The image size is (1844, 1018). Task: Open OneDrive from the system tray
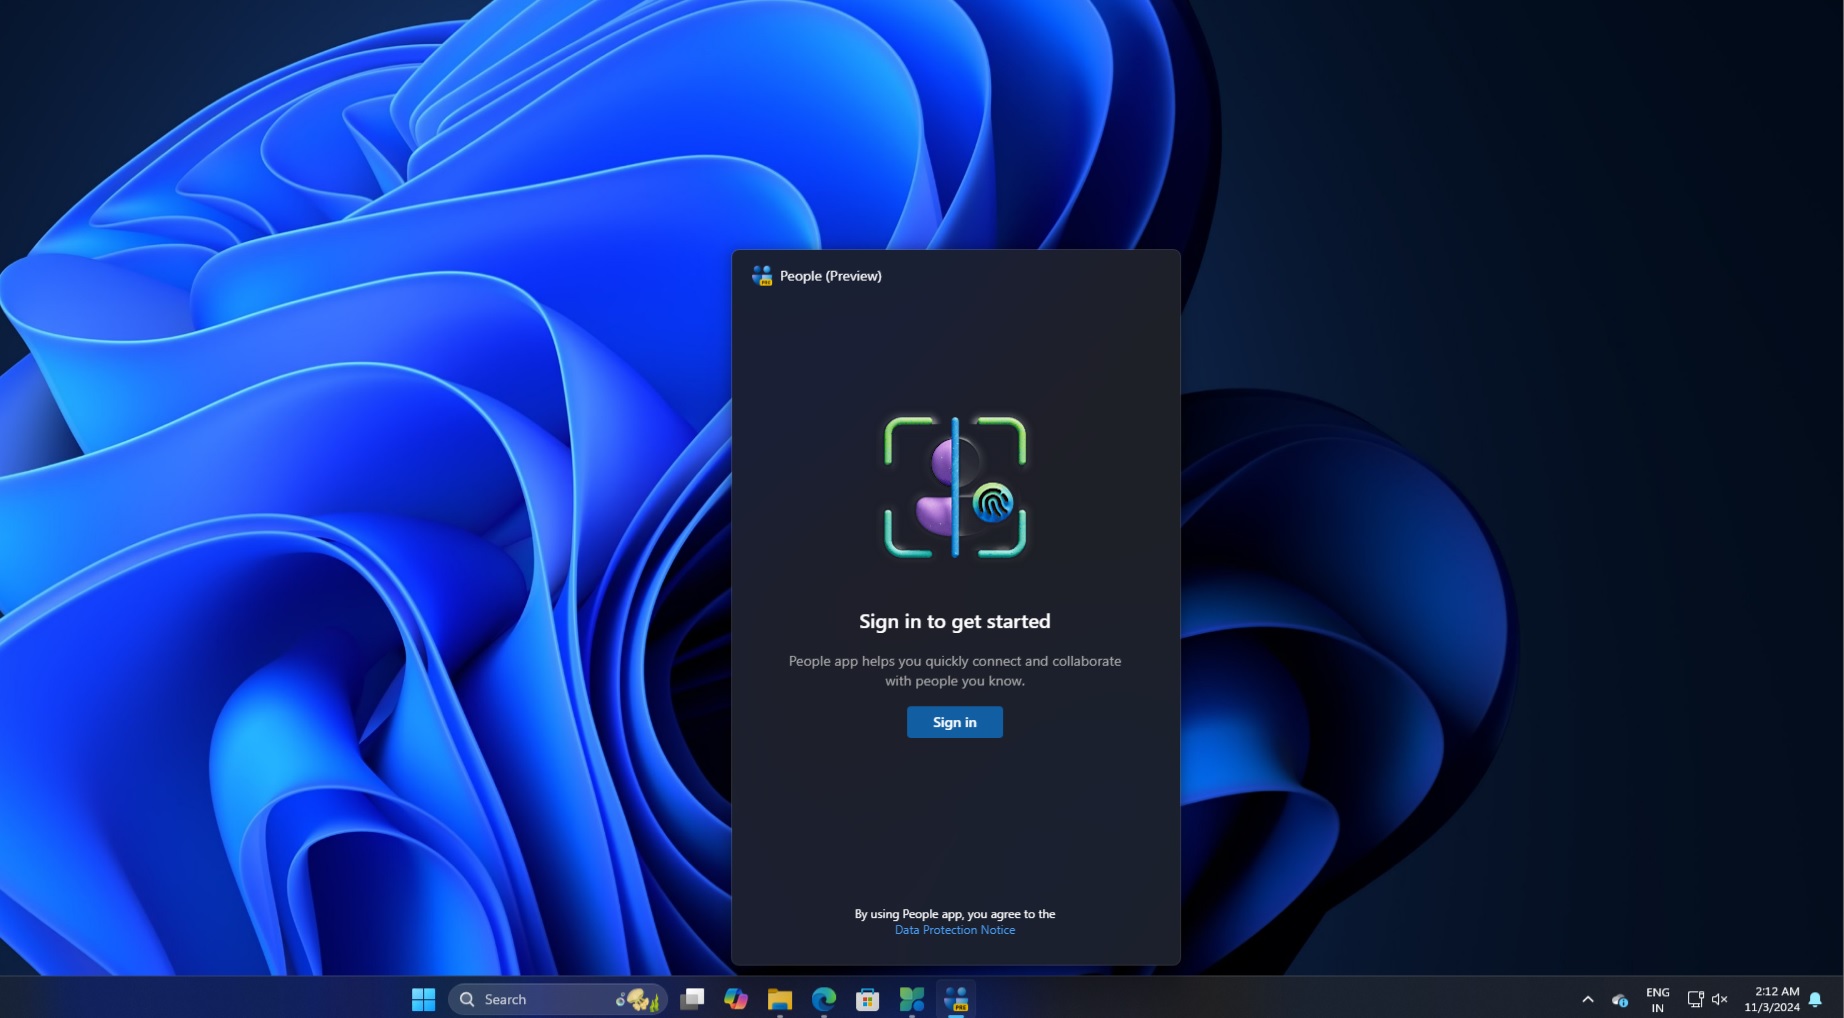point(1621,999)
